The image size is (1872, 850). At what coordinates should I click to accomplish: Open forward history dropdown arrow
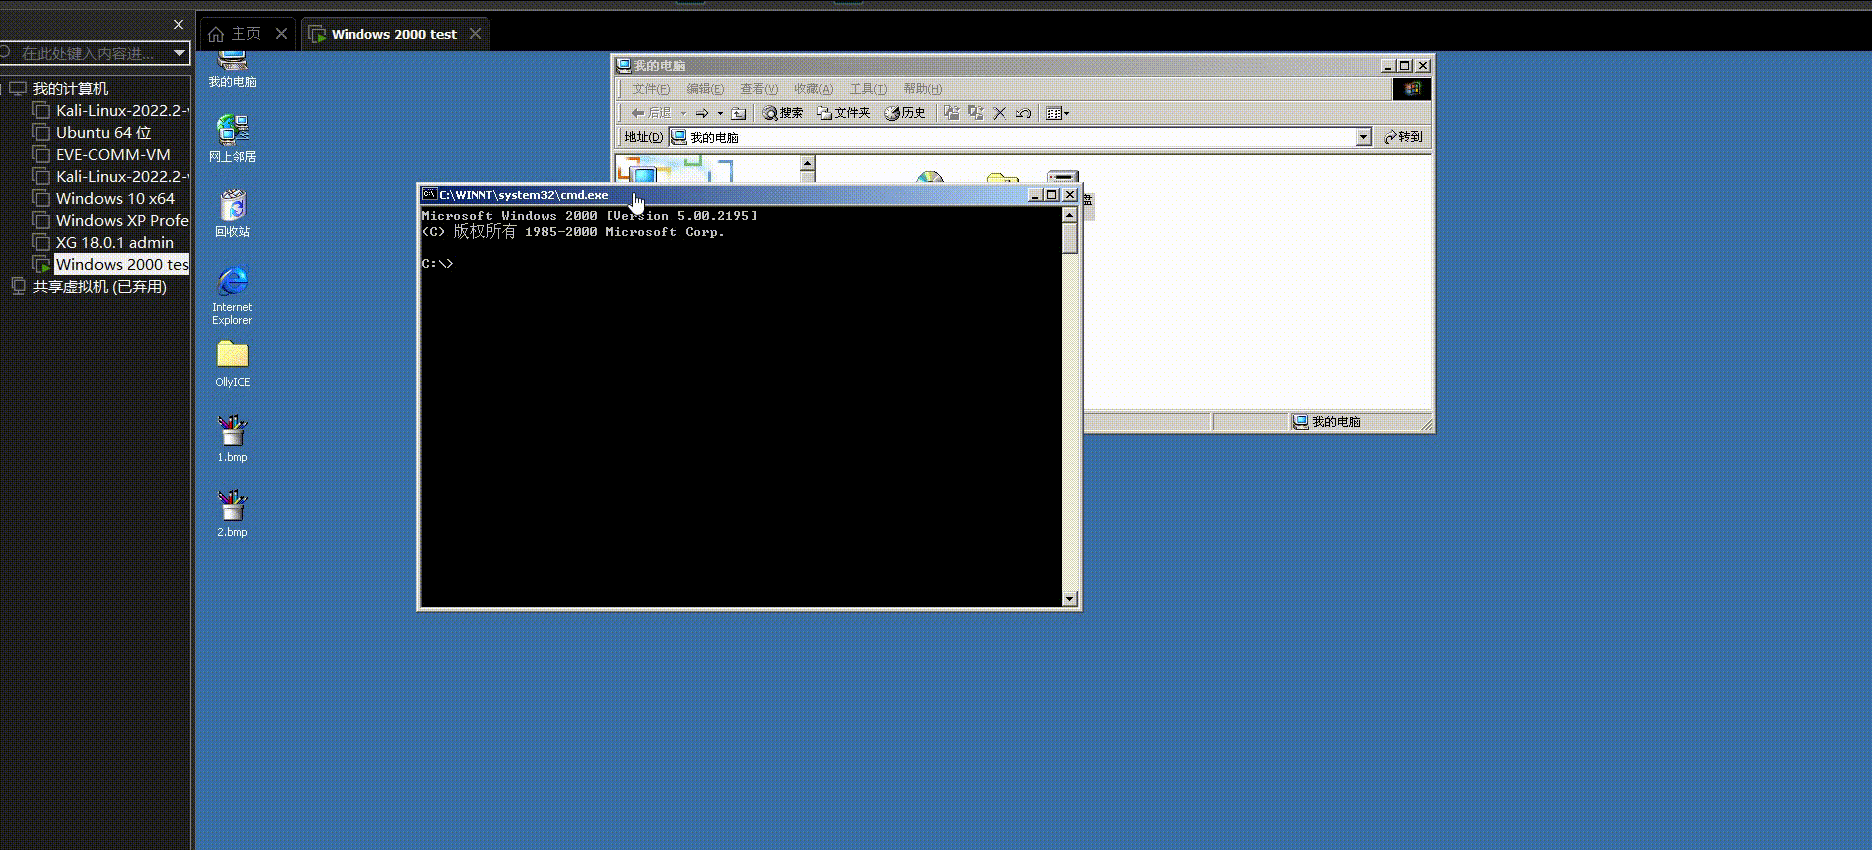coord(720,113)
